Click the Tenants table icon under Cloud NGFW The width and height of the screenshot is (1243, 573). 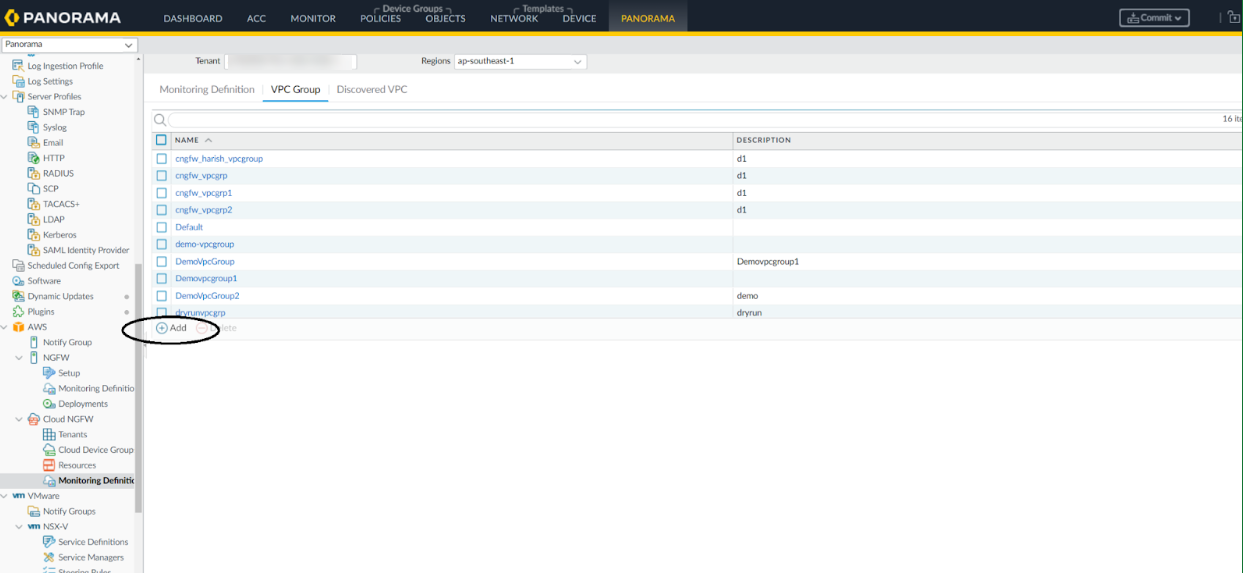click(x=49, y=434)
